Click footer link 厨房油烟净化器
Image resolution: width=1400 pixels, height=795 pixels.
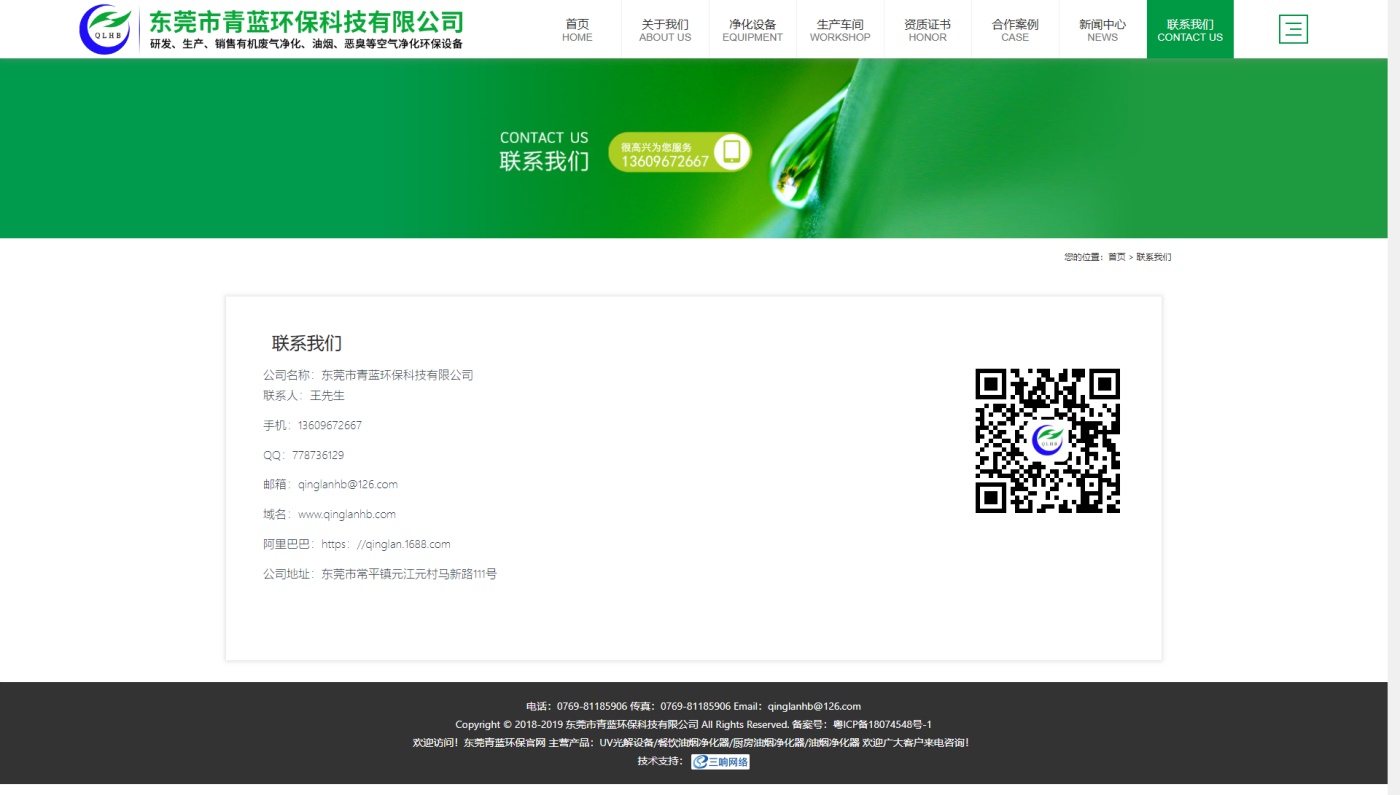coord(767,743)
